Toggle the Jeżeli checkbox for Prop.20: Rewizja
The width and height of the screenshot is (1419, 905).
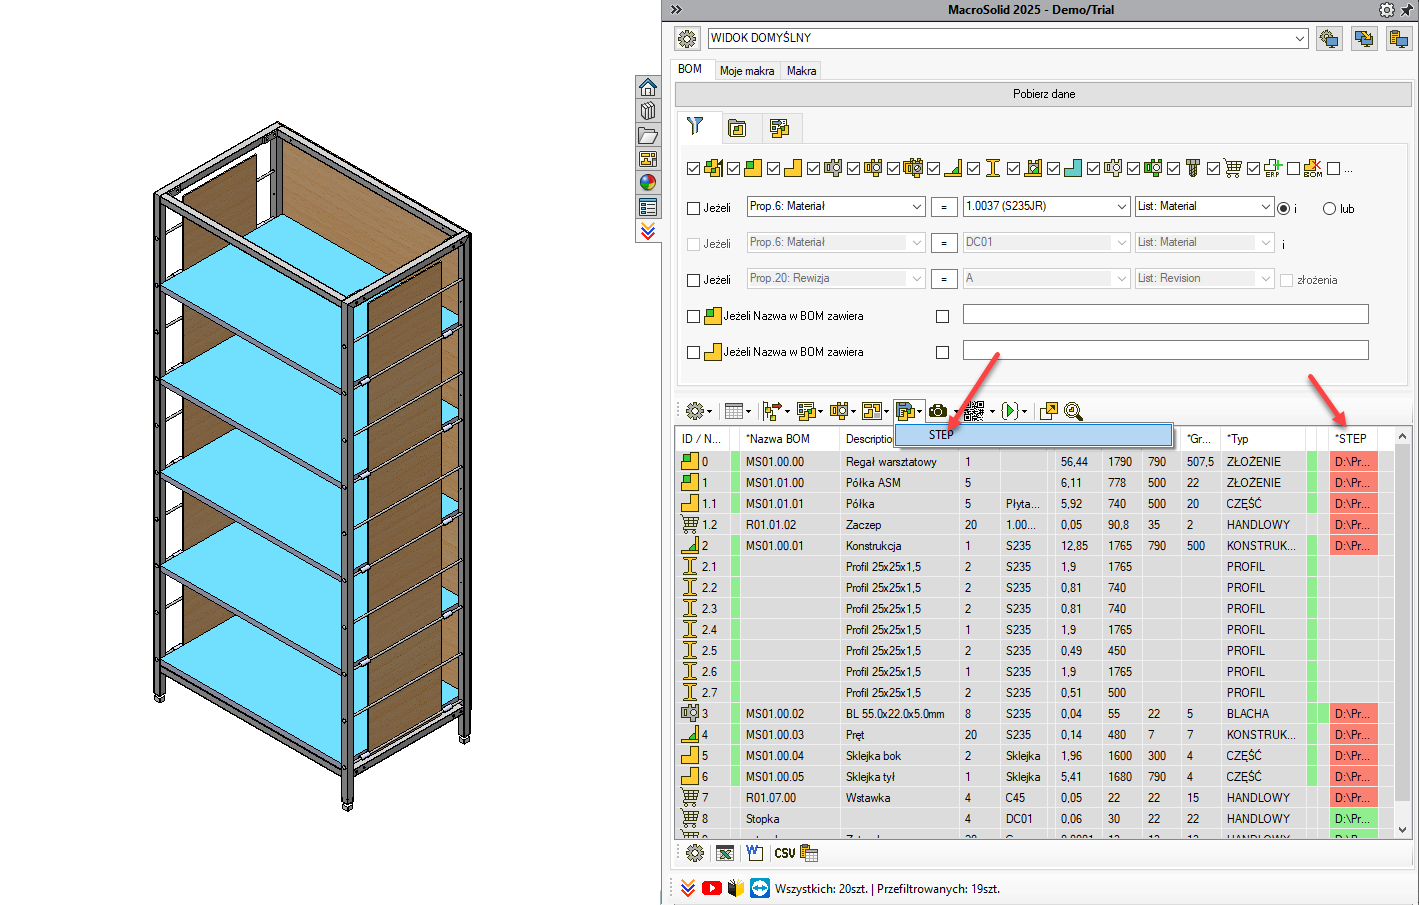693,280
